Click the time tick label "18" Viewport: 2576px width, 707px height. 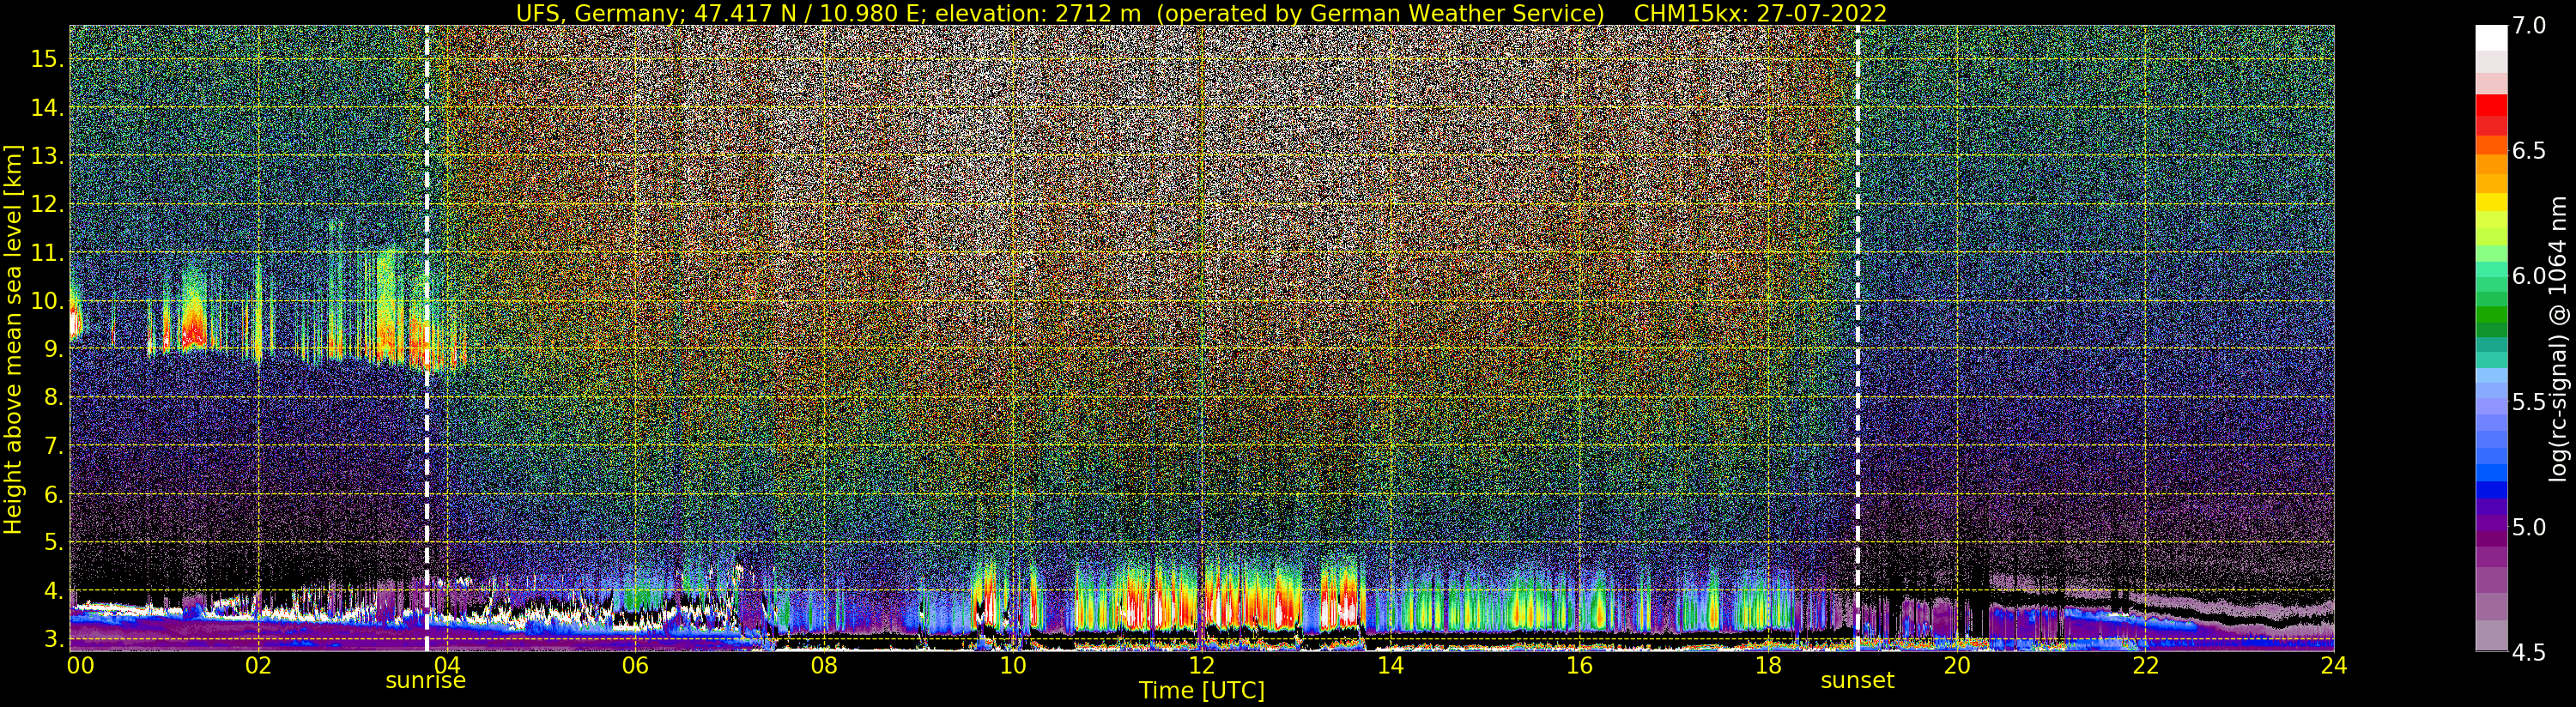click(1768, 666)
